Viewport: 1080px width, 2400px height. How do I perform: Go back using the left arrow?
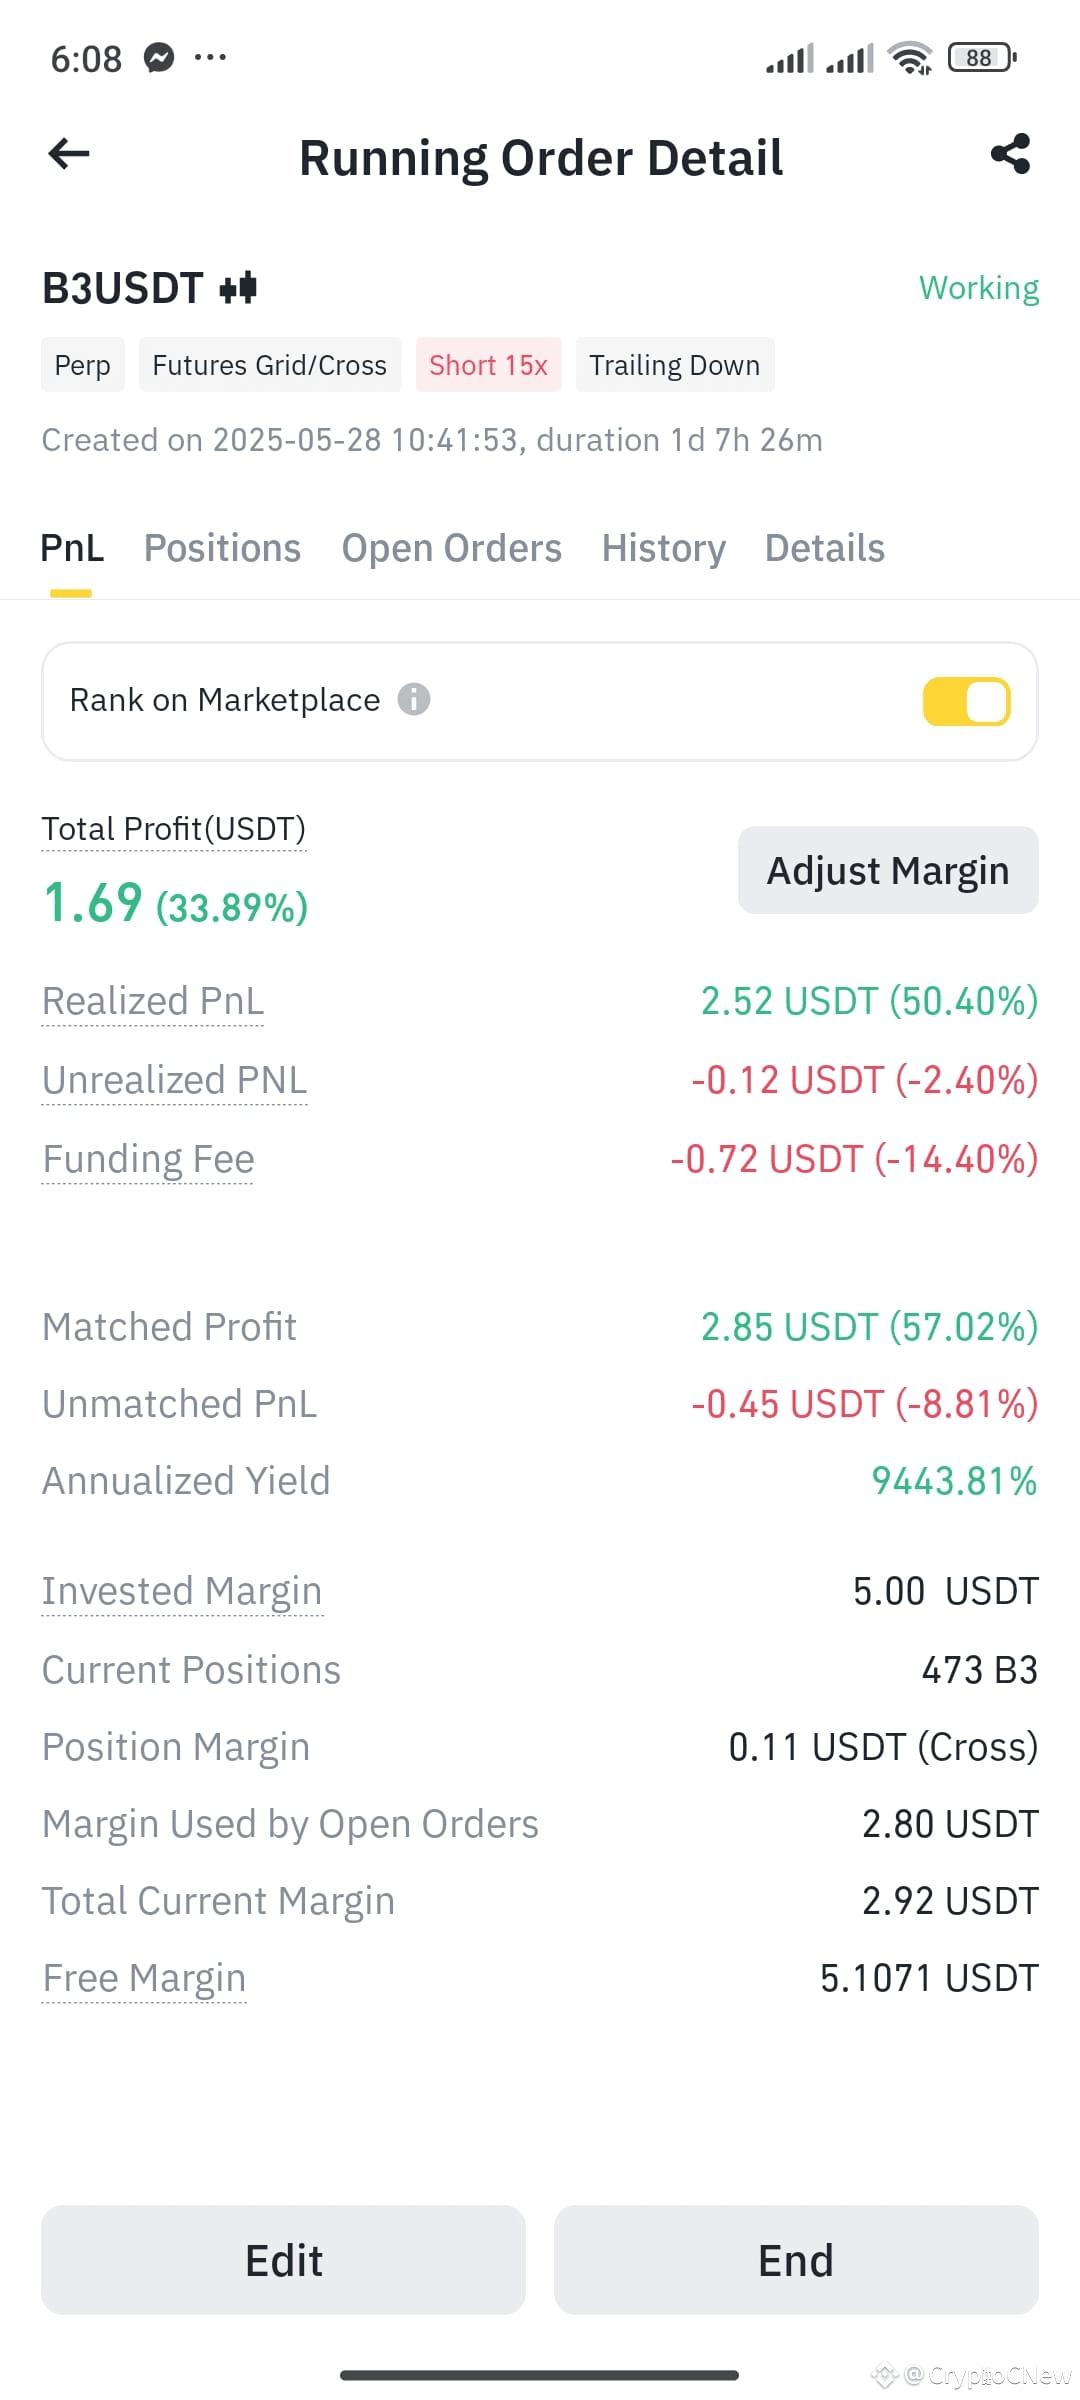click(x=69, y=154)
